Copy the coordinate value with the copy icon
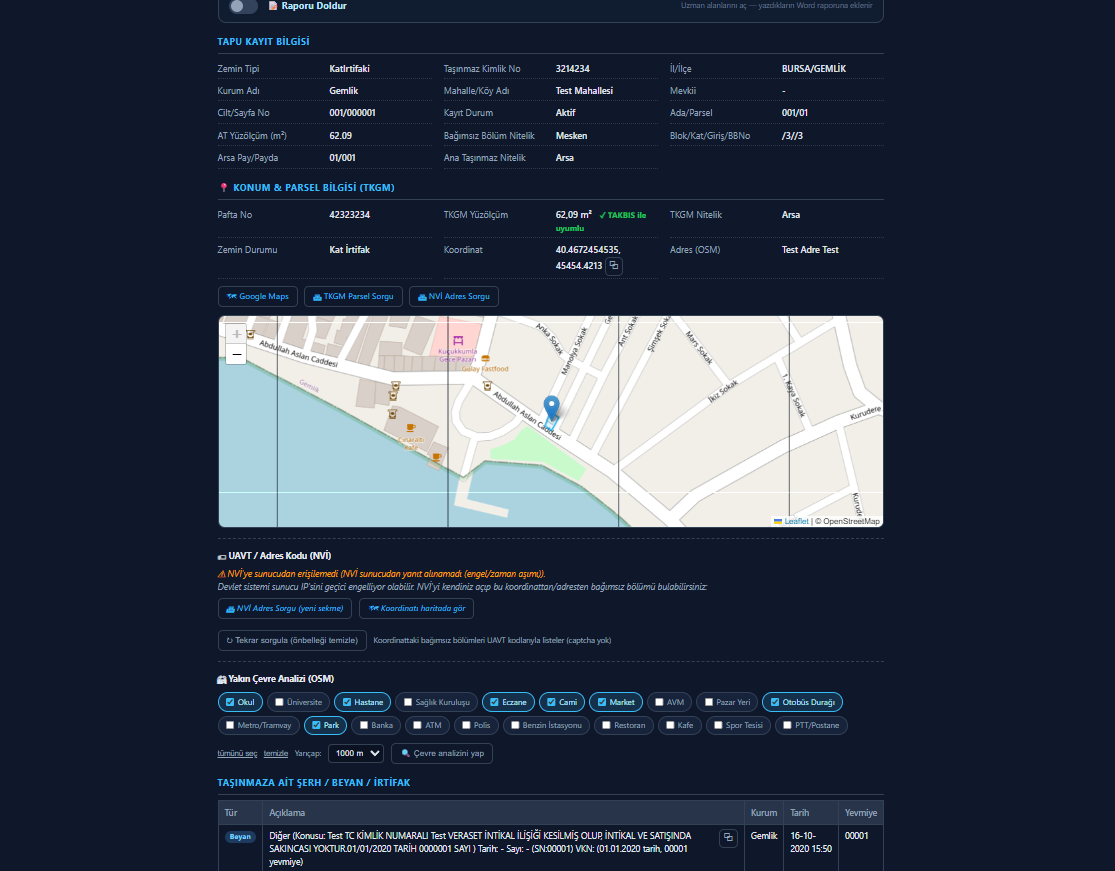The image size is (1115, 871). click(614, 266)
